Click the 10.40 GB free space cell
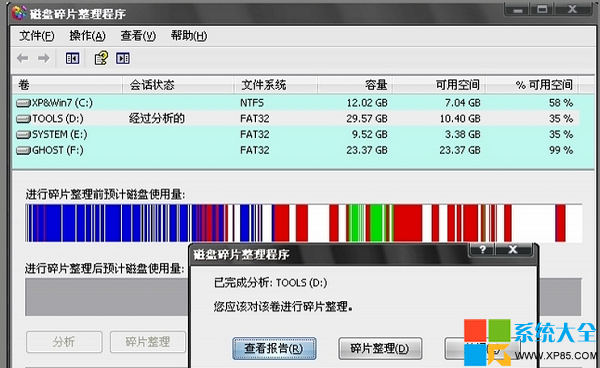 (460, 119)
